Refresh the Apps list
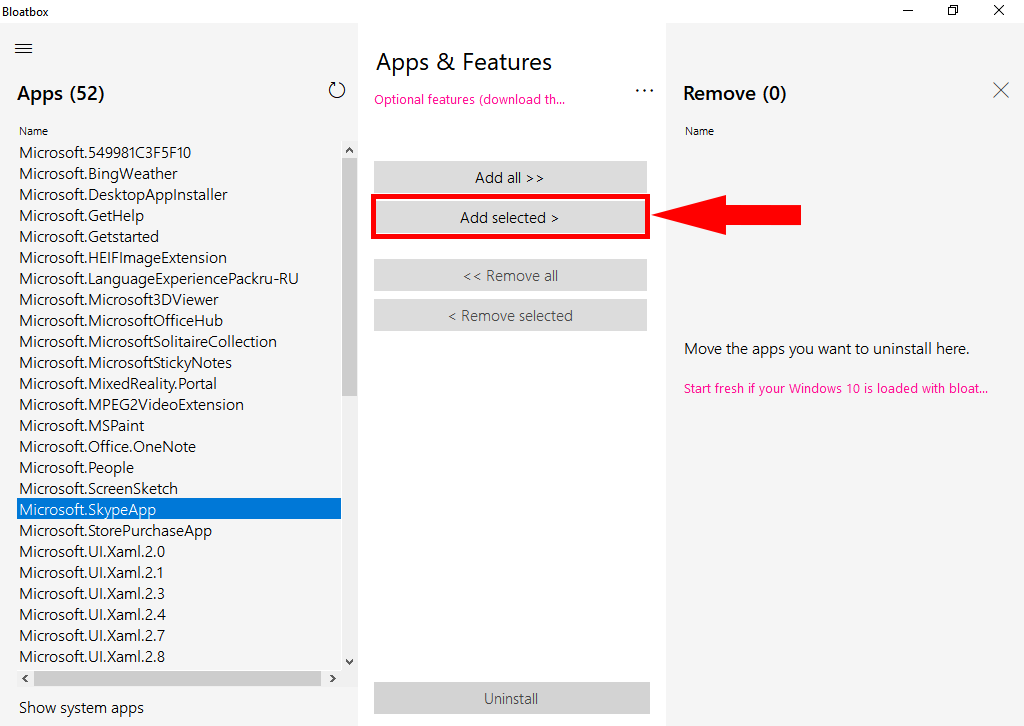 pos(337,91)
